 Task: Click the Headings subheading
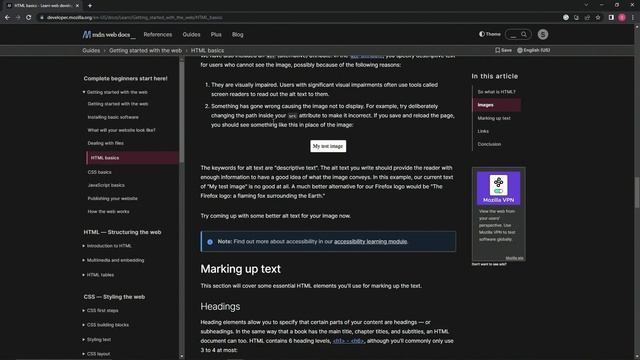coord(220,307)
